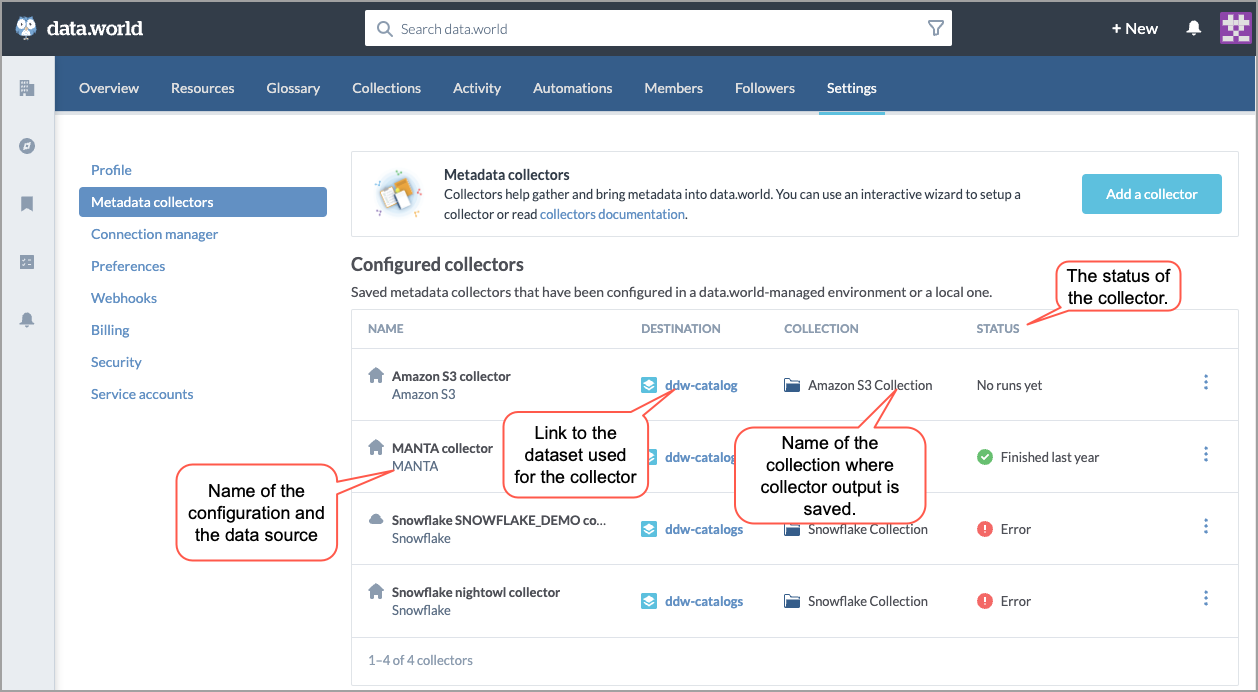Select Connection manager in the settings sidebar
This screenshot has width=1258, height=692.
tap(154, 234)
